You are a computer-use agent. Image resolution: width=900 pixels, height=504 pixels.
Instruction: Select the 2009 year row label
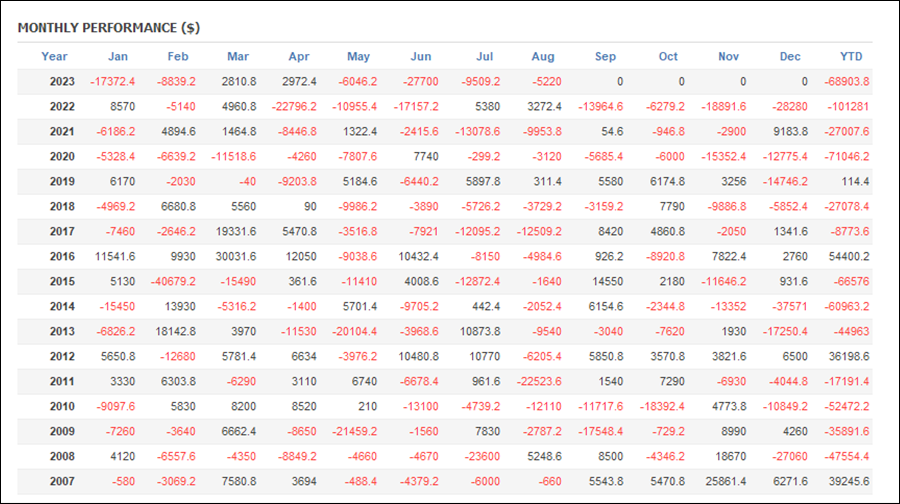point(62,431)
